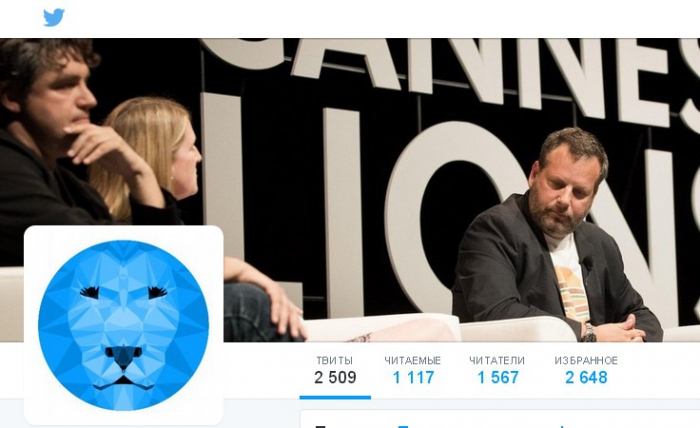The width and height of the screenshot is (700, 428).
Task: Select the ТВИТЫ tab
Action: (335, 370)
